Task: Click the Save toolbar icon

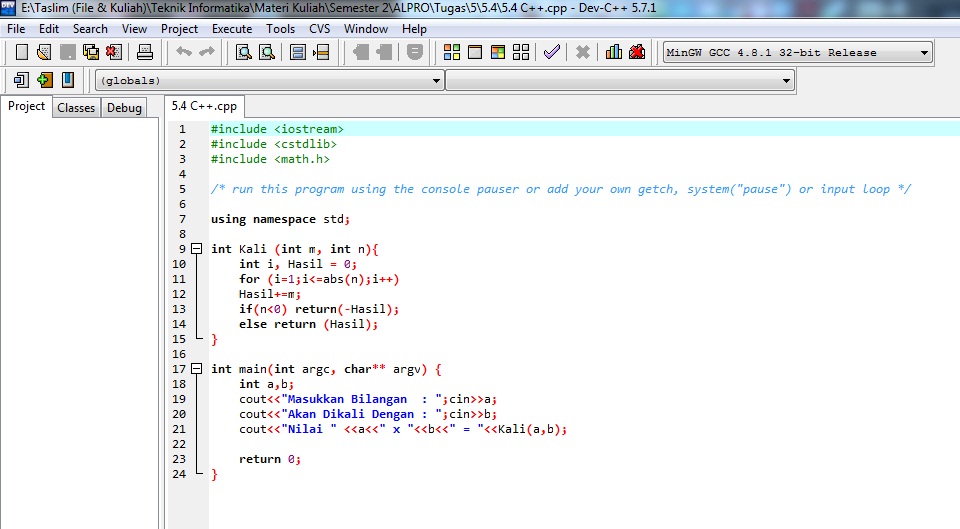Action: [67, 52]
